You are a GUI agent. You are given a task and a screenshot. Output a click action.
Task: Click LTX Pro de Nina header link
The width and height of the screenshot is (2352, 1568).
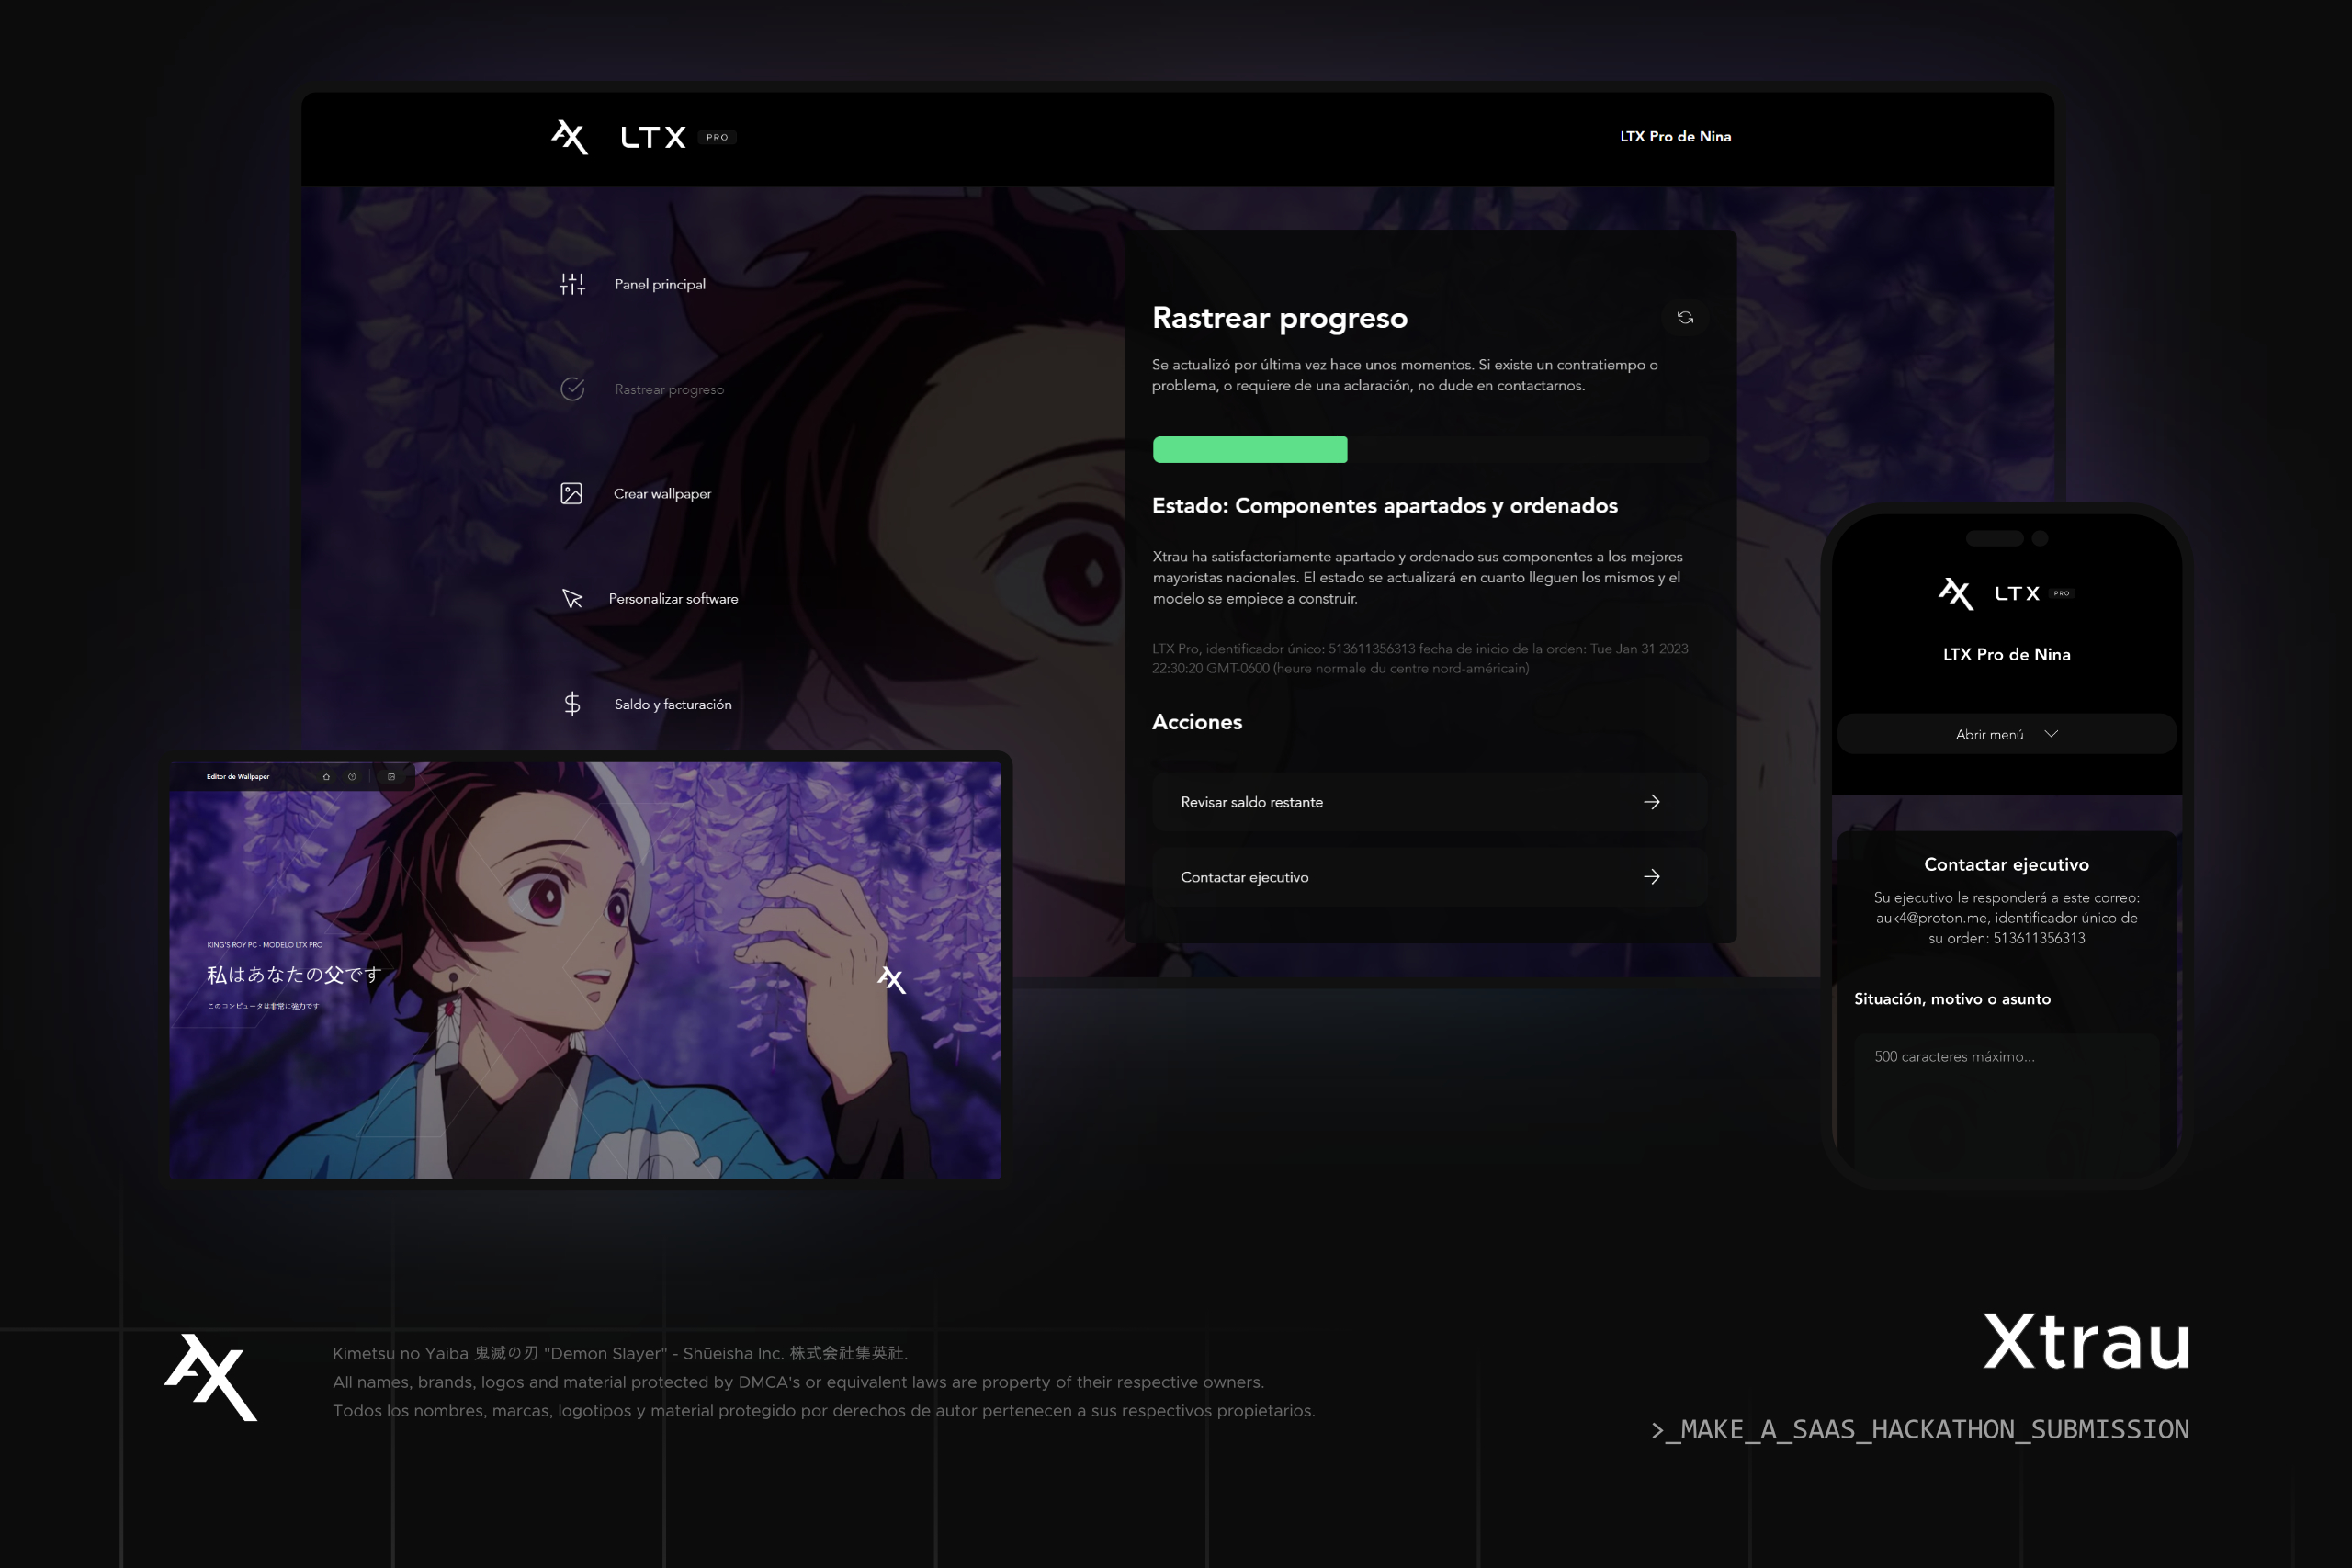(x=1675, y=137)
